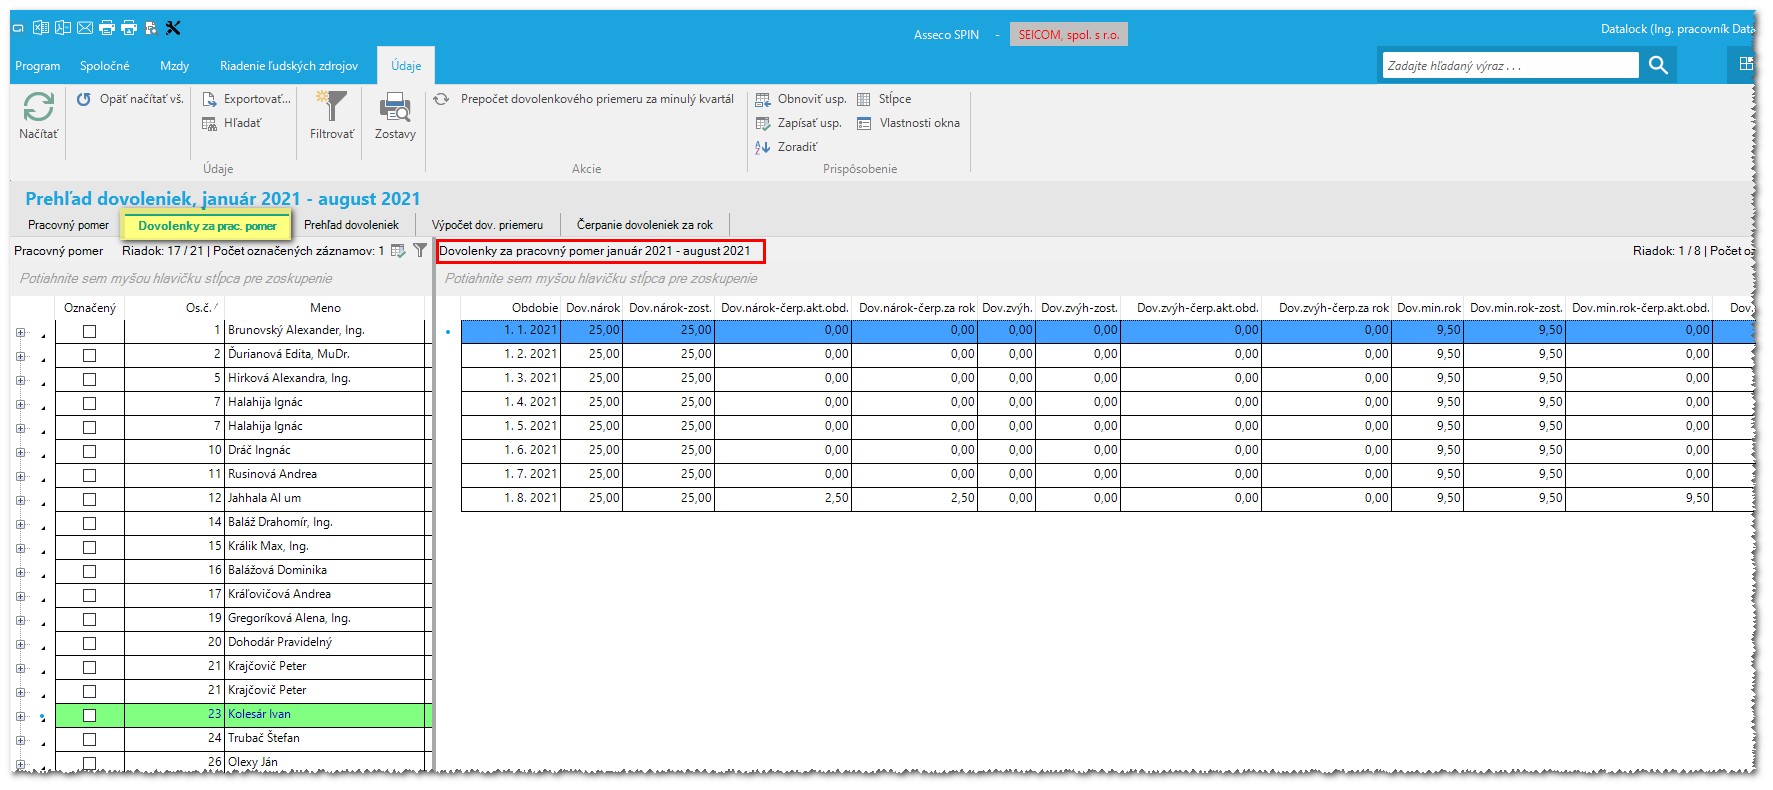
Task: Click Zapísať usp. save layout icon
Action: (763, 123)
